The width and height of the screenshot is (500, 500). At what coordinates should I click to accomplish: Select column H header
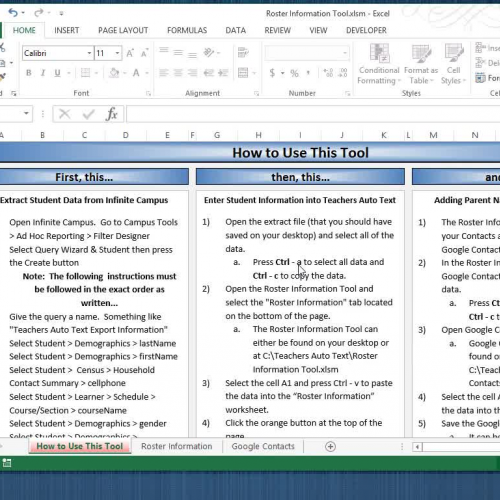pyautogui.click(x=258, y=135)
